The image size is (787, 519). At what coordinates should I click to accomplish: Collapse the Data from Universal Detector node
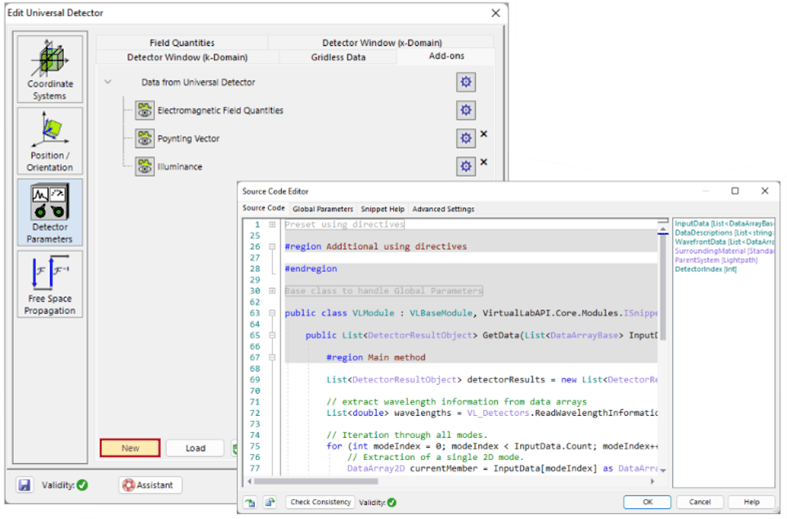click(108, 82)
